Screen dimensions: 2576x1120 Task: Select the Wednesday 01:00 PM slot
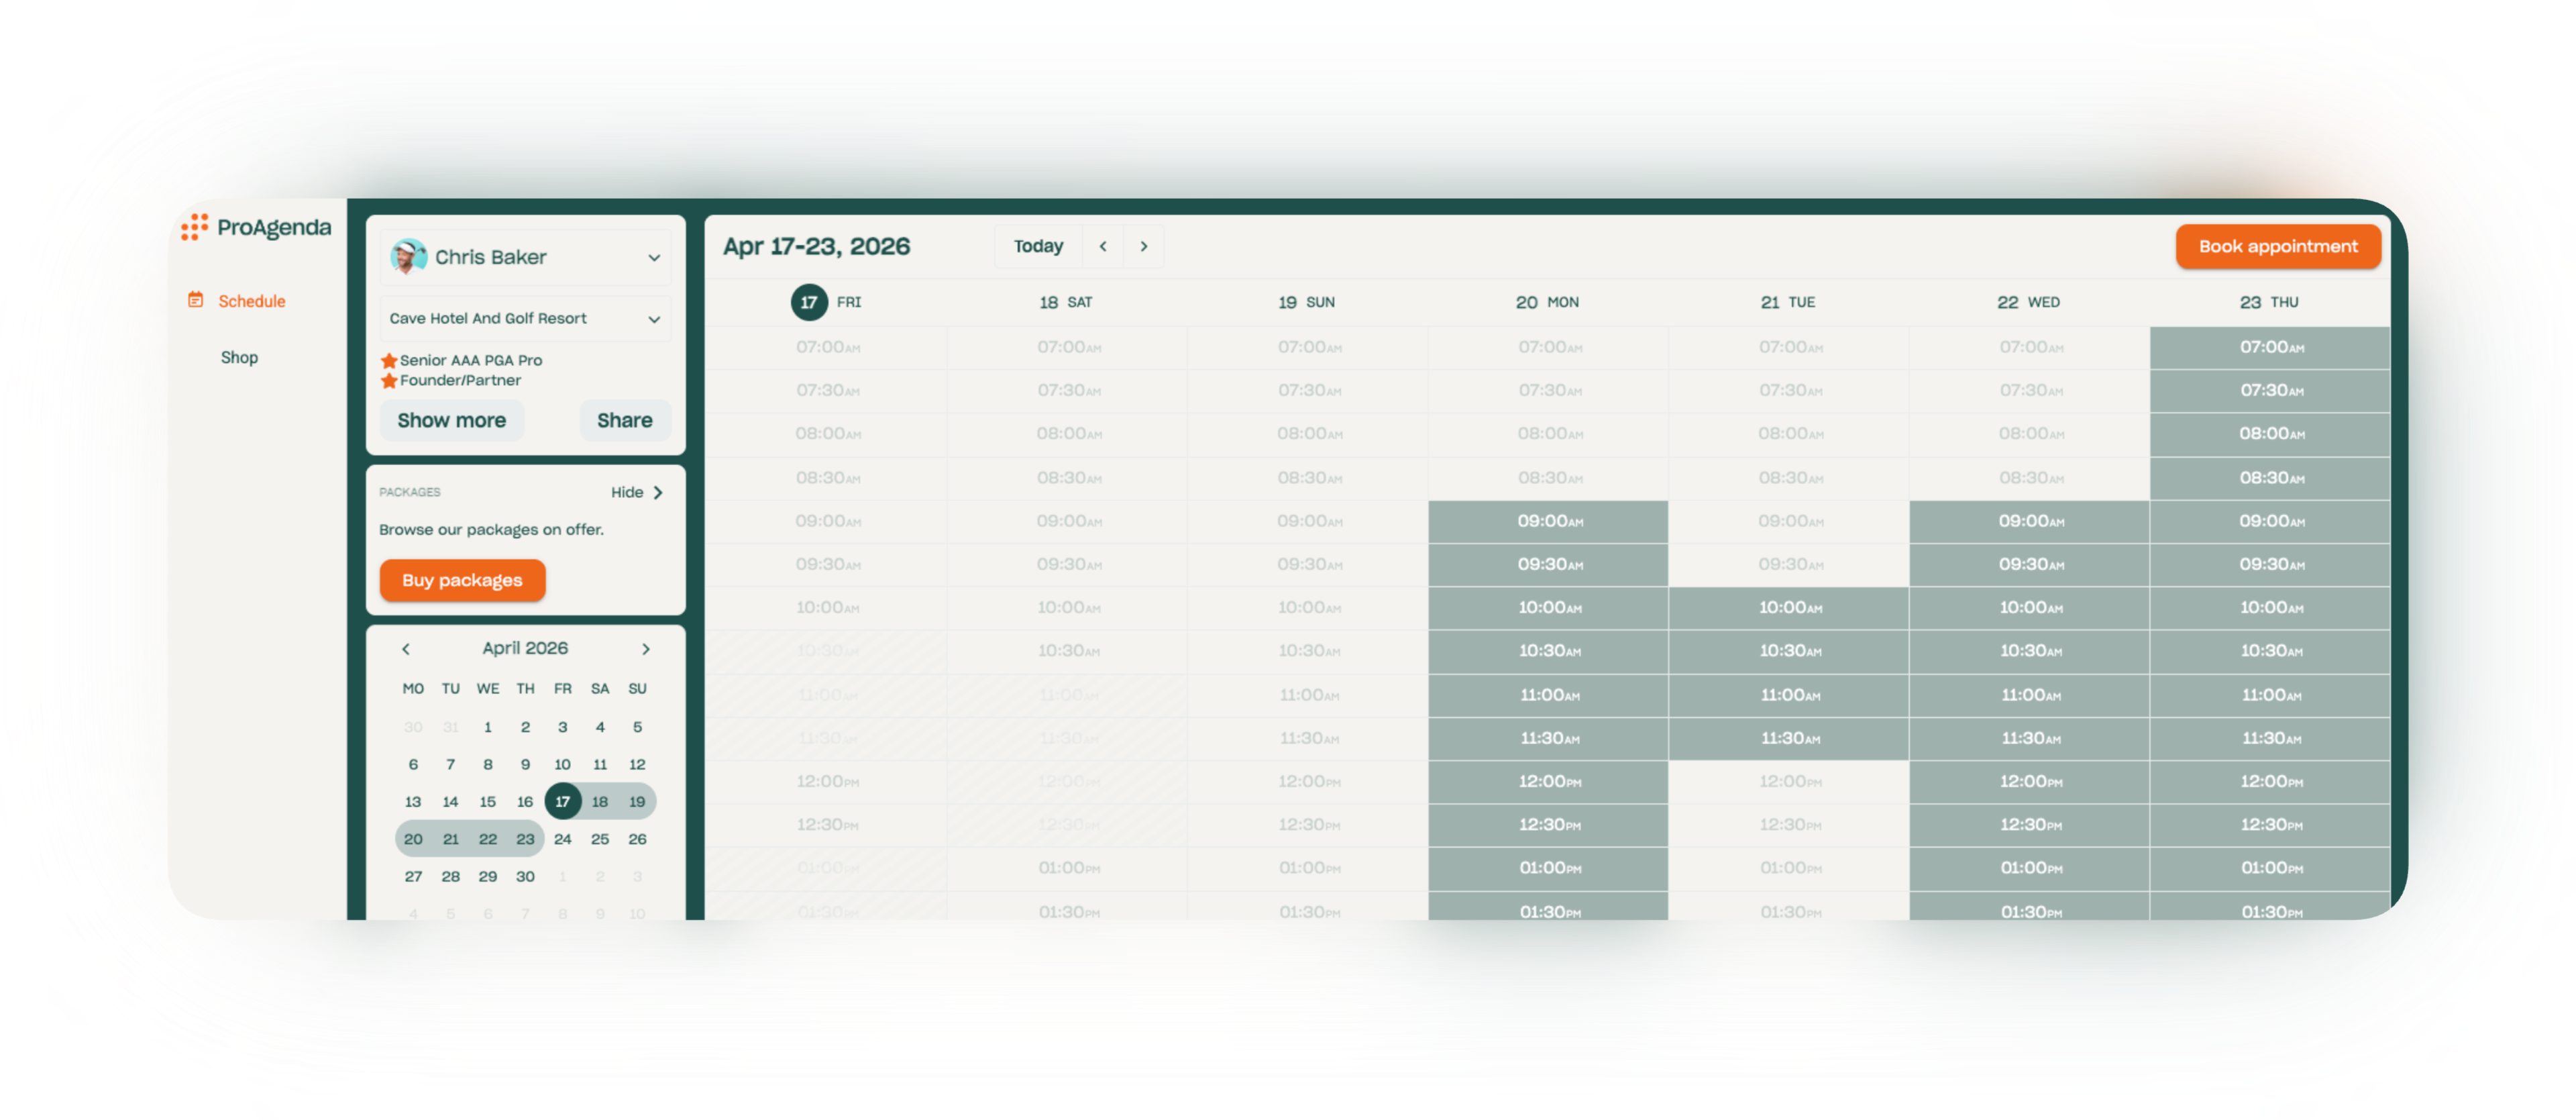[x=2029, y=869]
